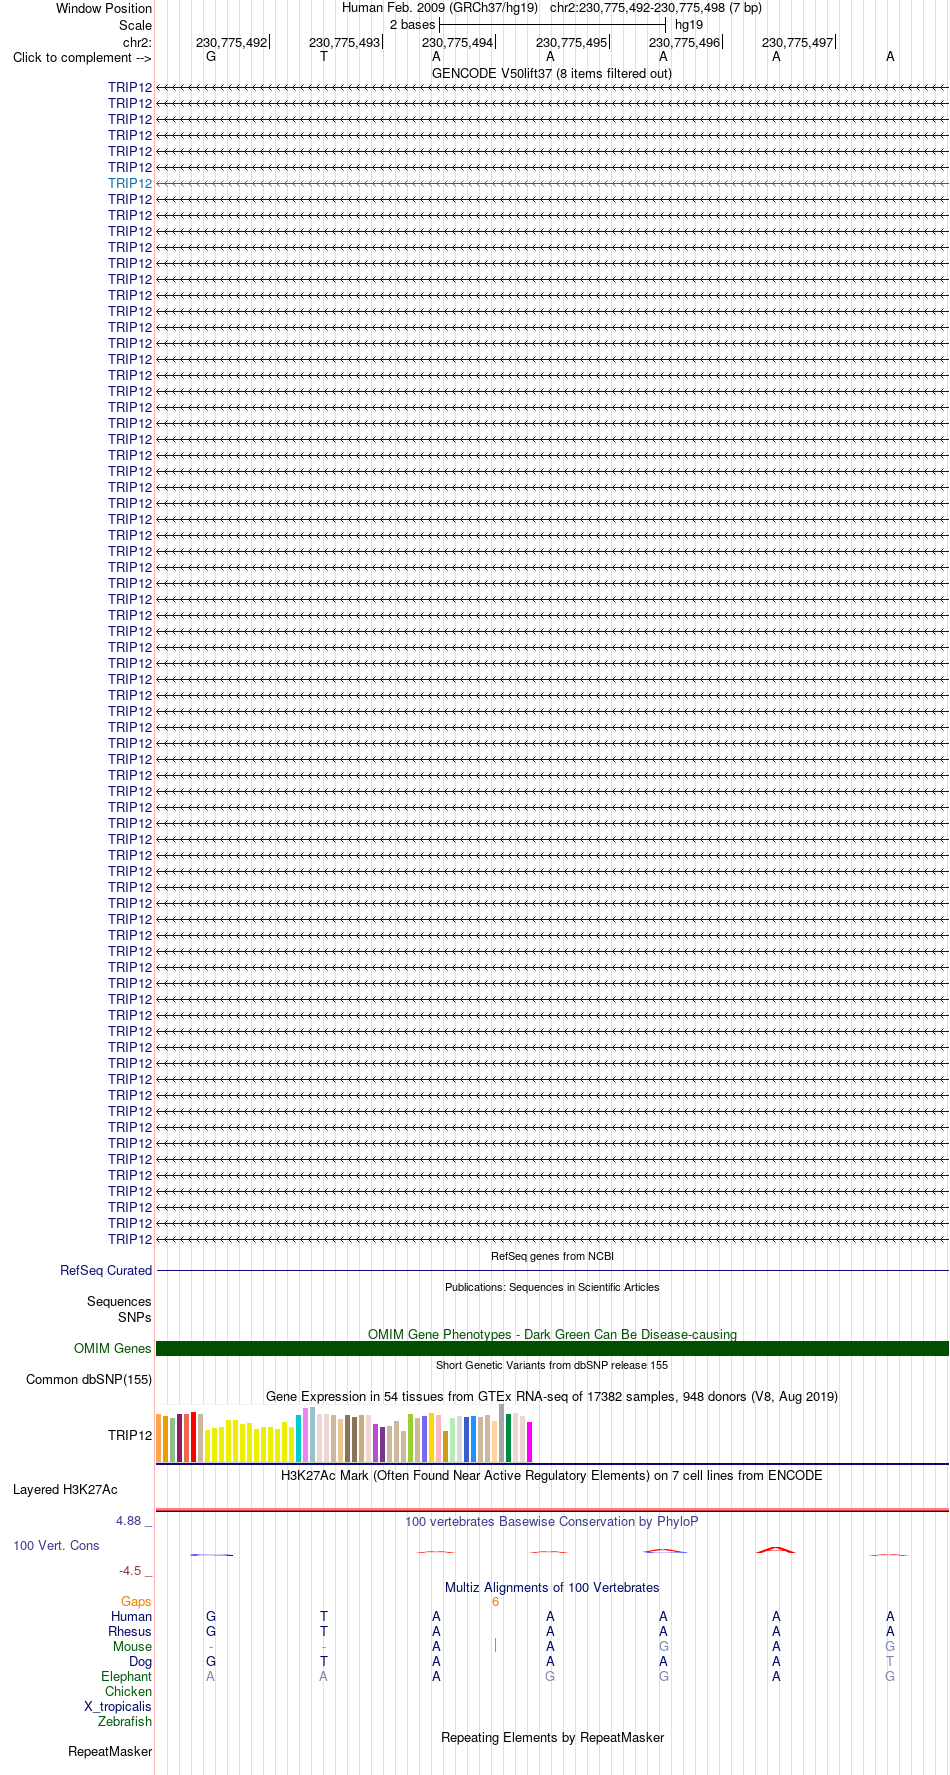Open the 'OMIM Gene Phenotypes' track title
The height and width of the screenshot is (1775, 950).
point(552,1334)
